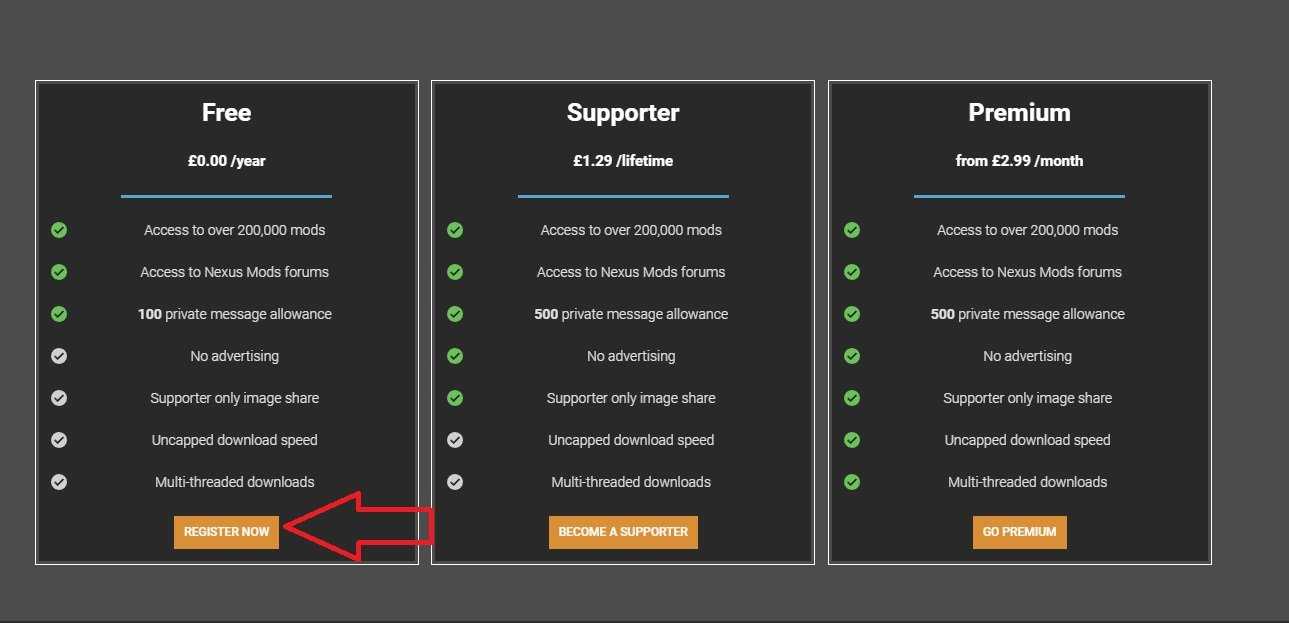
Task: Click green check beside Free 200,000 mods
Action: click(x=59, y=230)
